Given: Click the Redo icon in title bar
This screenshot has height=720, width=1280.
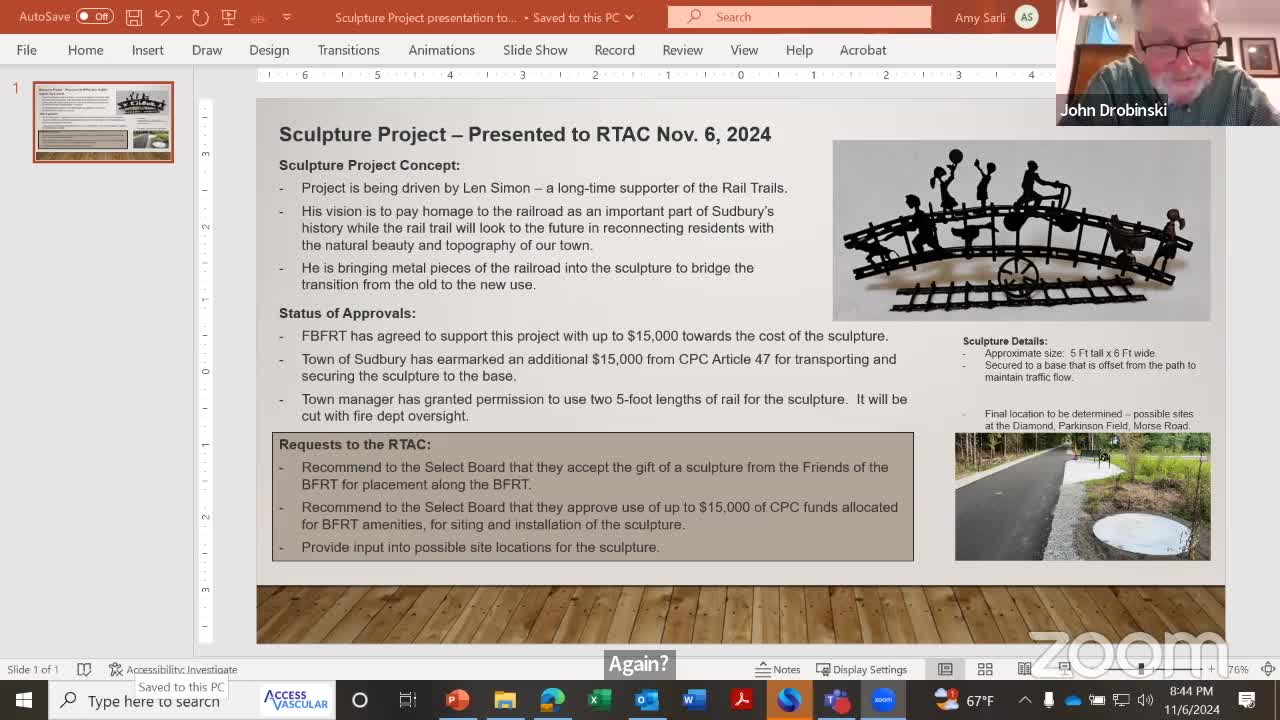Looking at the screenshot, I should (200, 17).
